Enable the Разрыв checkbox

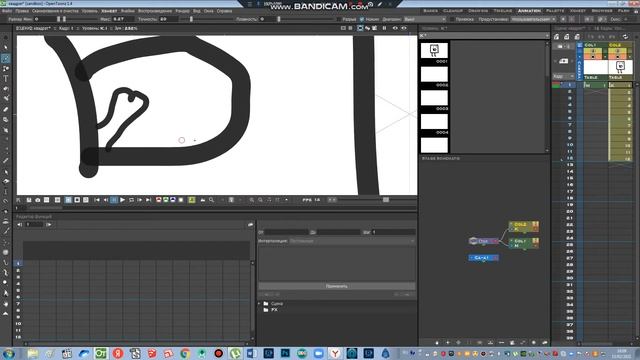tap(339, 19)
